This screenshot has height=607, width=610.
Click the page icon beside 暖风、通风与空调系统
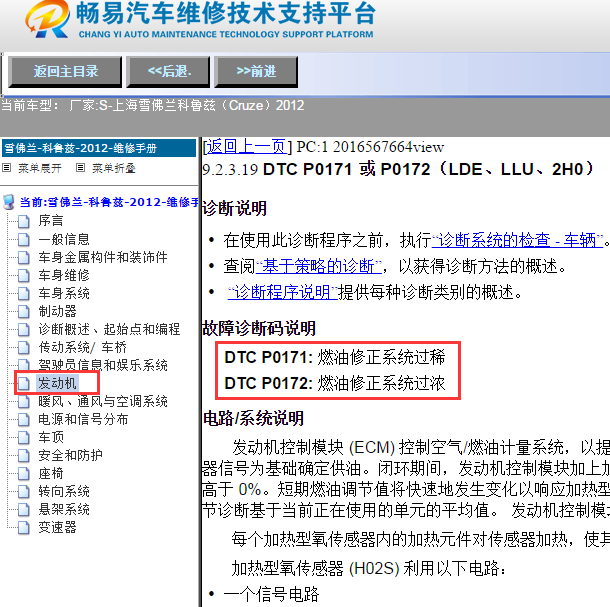(24, 402)
